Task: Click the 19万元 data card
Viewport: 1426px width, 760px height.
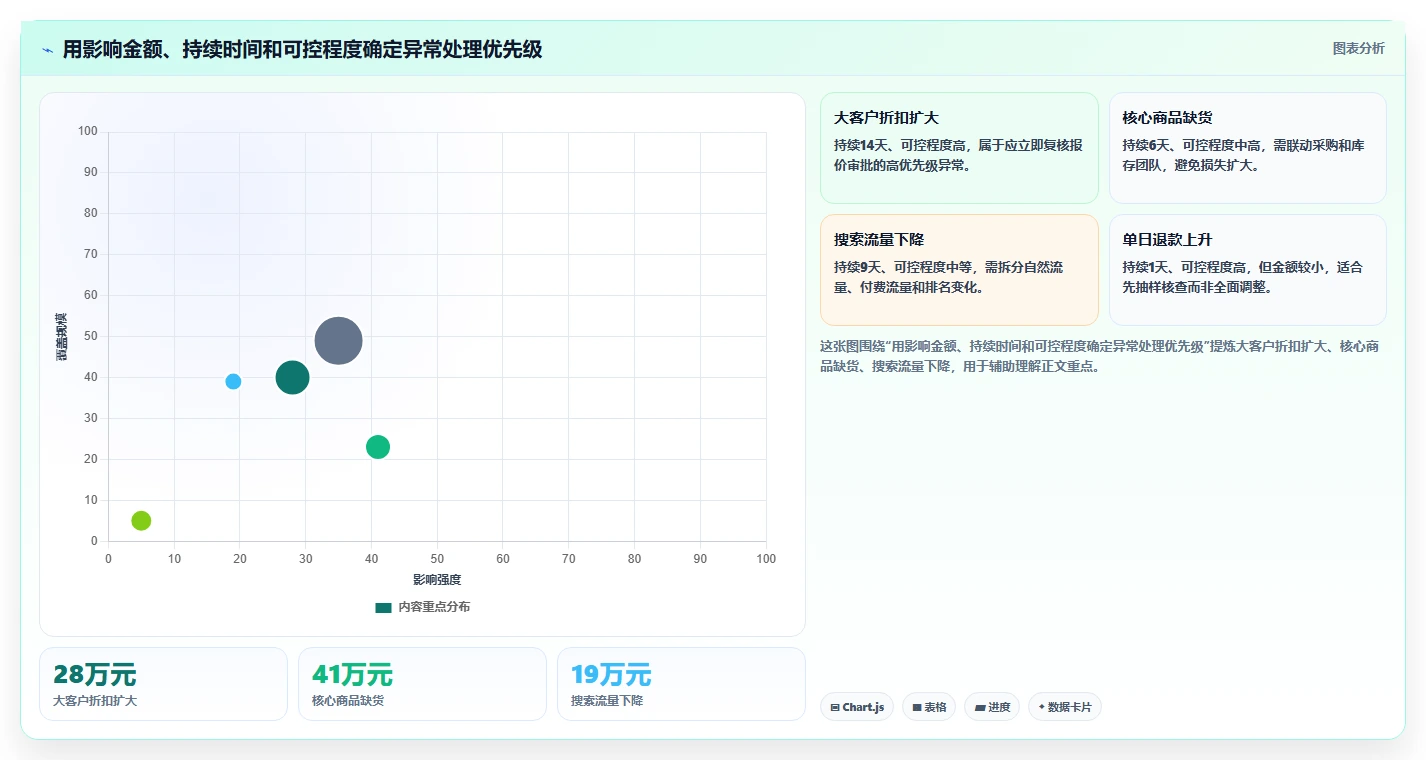Action: (x=681, y=684)
